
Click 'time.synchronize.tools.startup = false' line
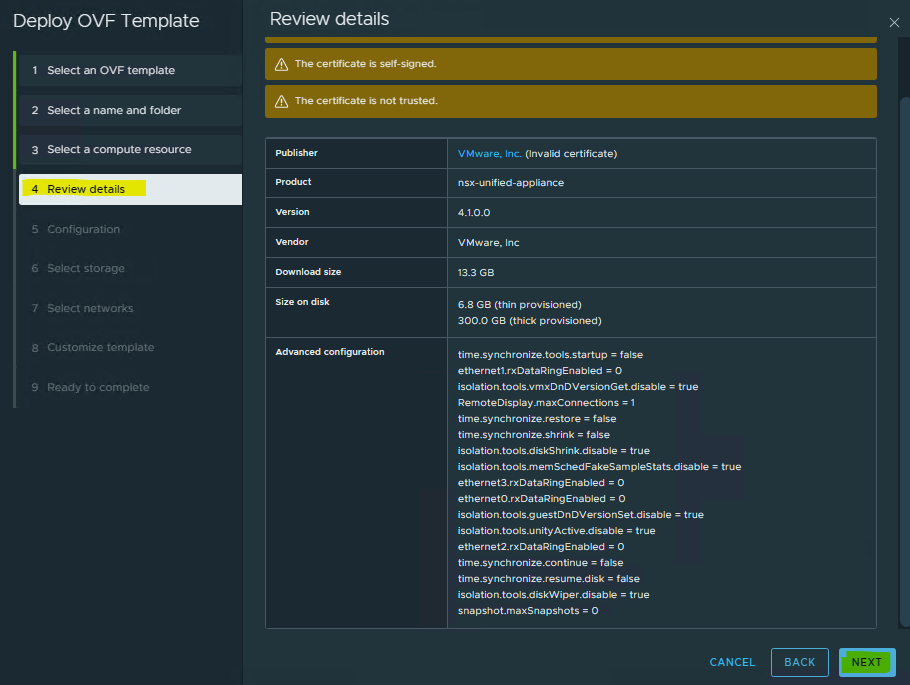[x=550, y=355]
